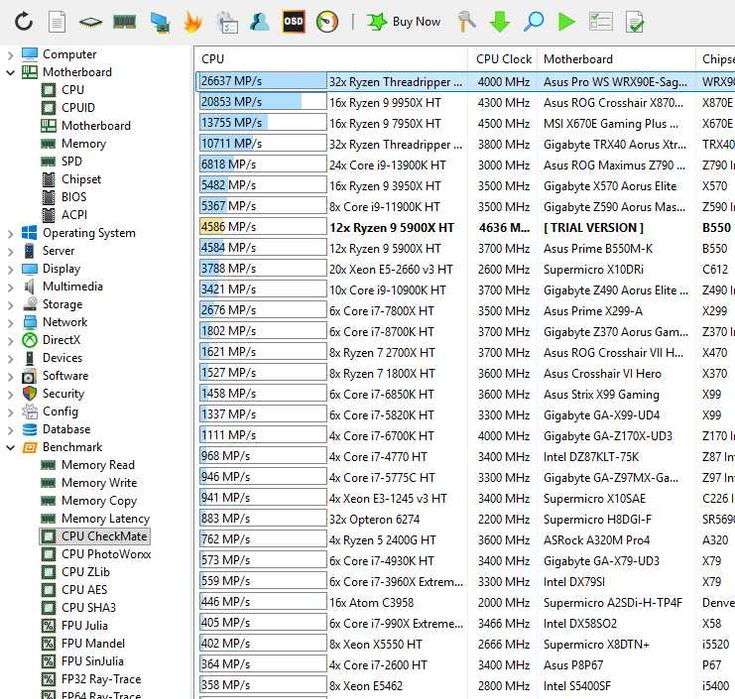
Task: Open FPU SinJulia benchmark
Action: pos(92,661)
